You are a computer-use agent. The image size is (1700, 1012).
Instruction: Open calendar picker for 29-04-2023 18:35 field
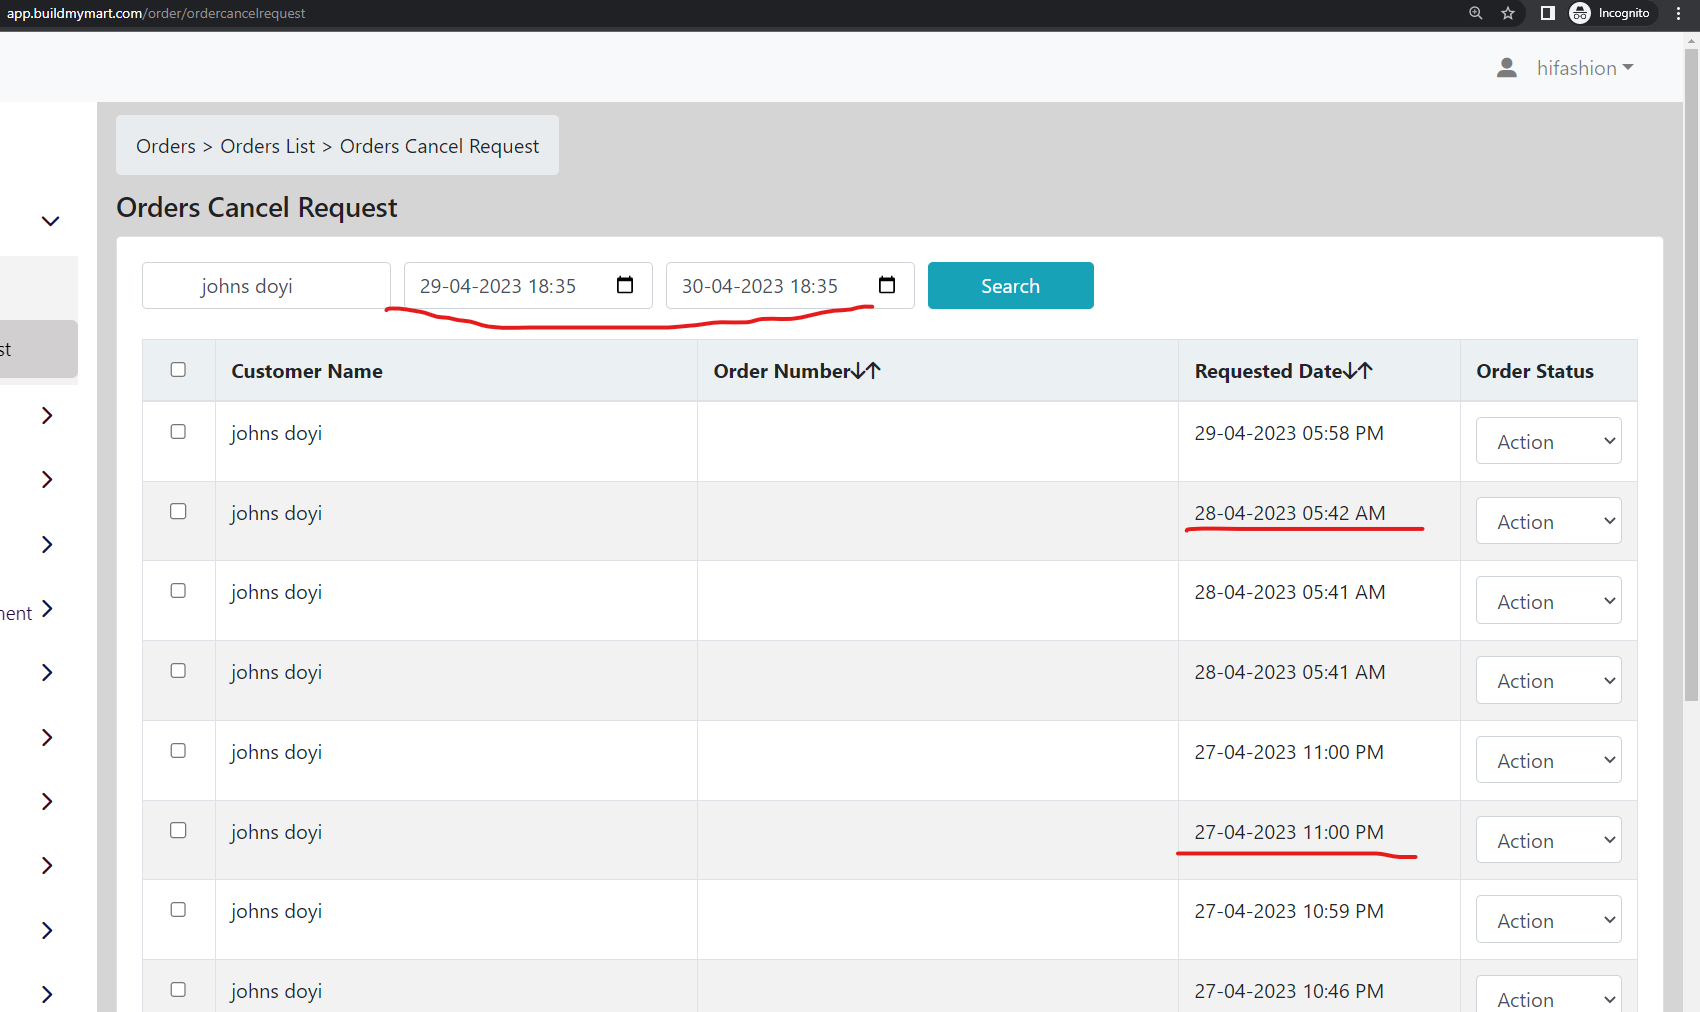(625, 285)
